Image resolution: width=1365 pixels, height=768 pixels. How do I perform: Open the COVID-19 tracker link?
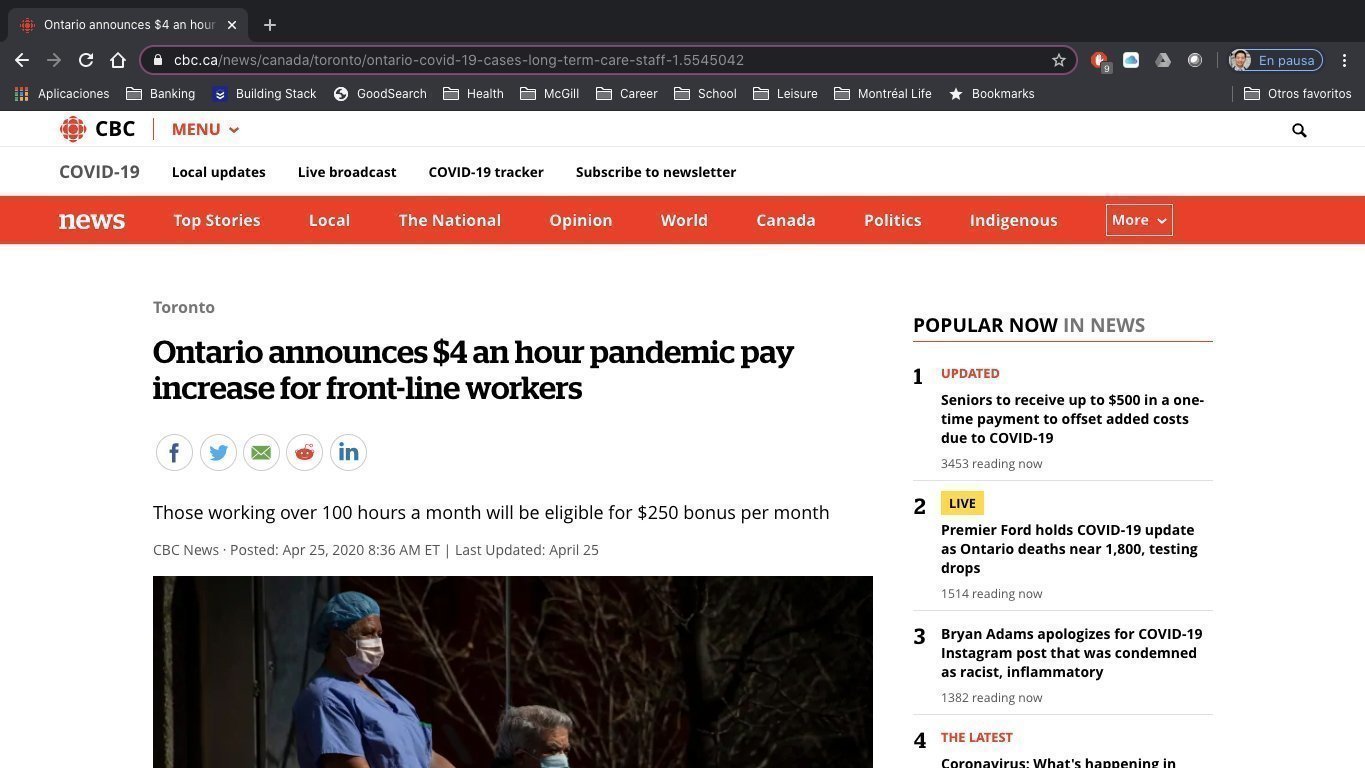click(x=486, y=172)
